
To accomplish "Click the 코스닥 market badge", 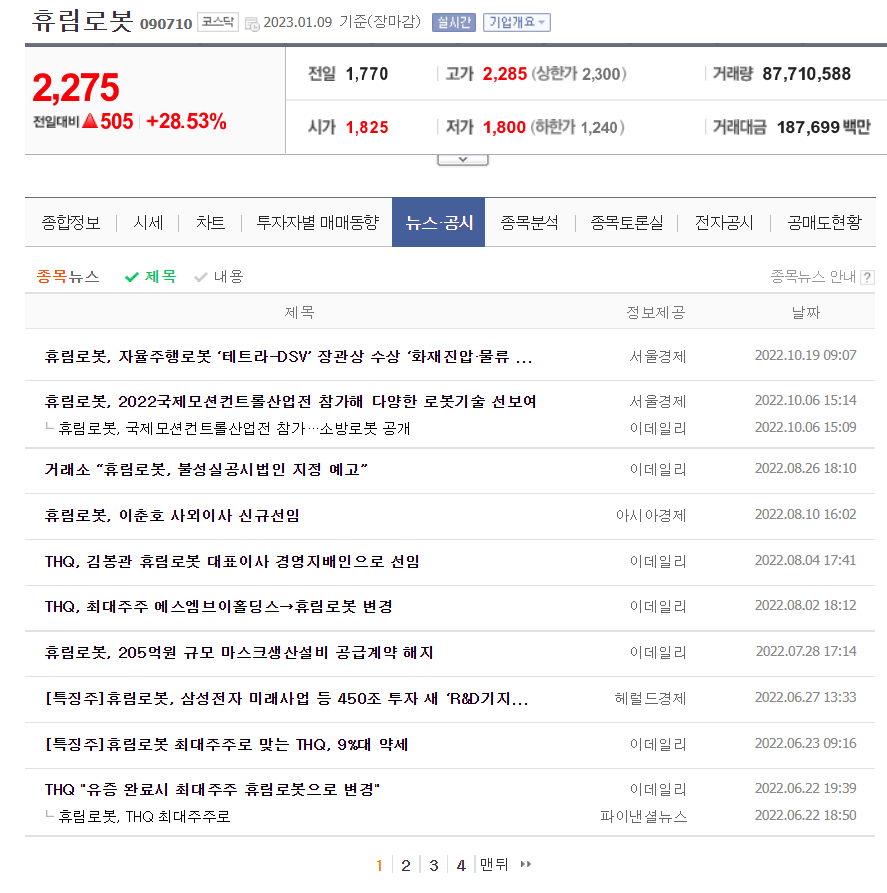I will click(218, 22).
